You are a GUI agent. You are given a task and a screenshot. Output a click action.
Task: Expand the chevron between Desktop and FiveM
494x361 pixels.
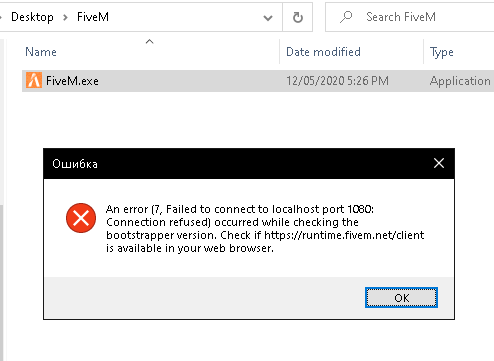point(65,17)
